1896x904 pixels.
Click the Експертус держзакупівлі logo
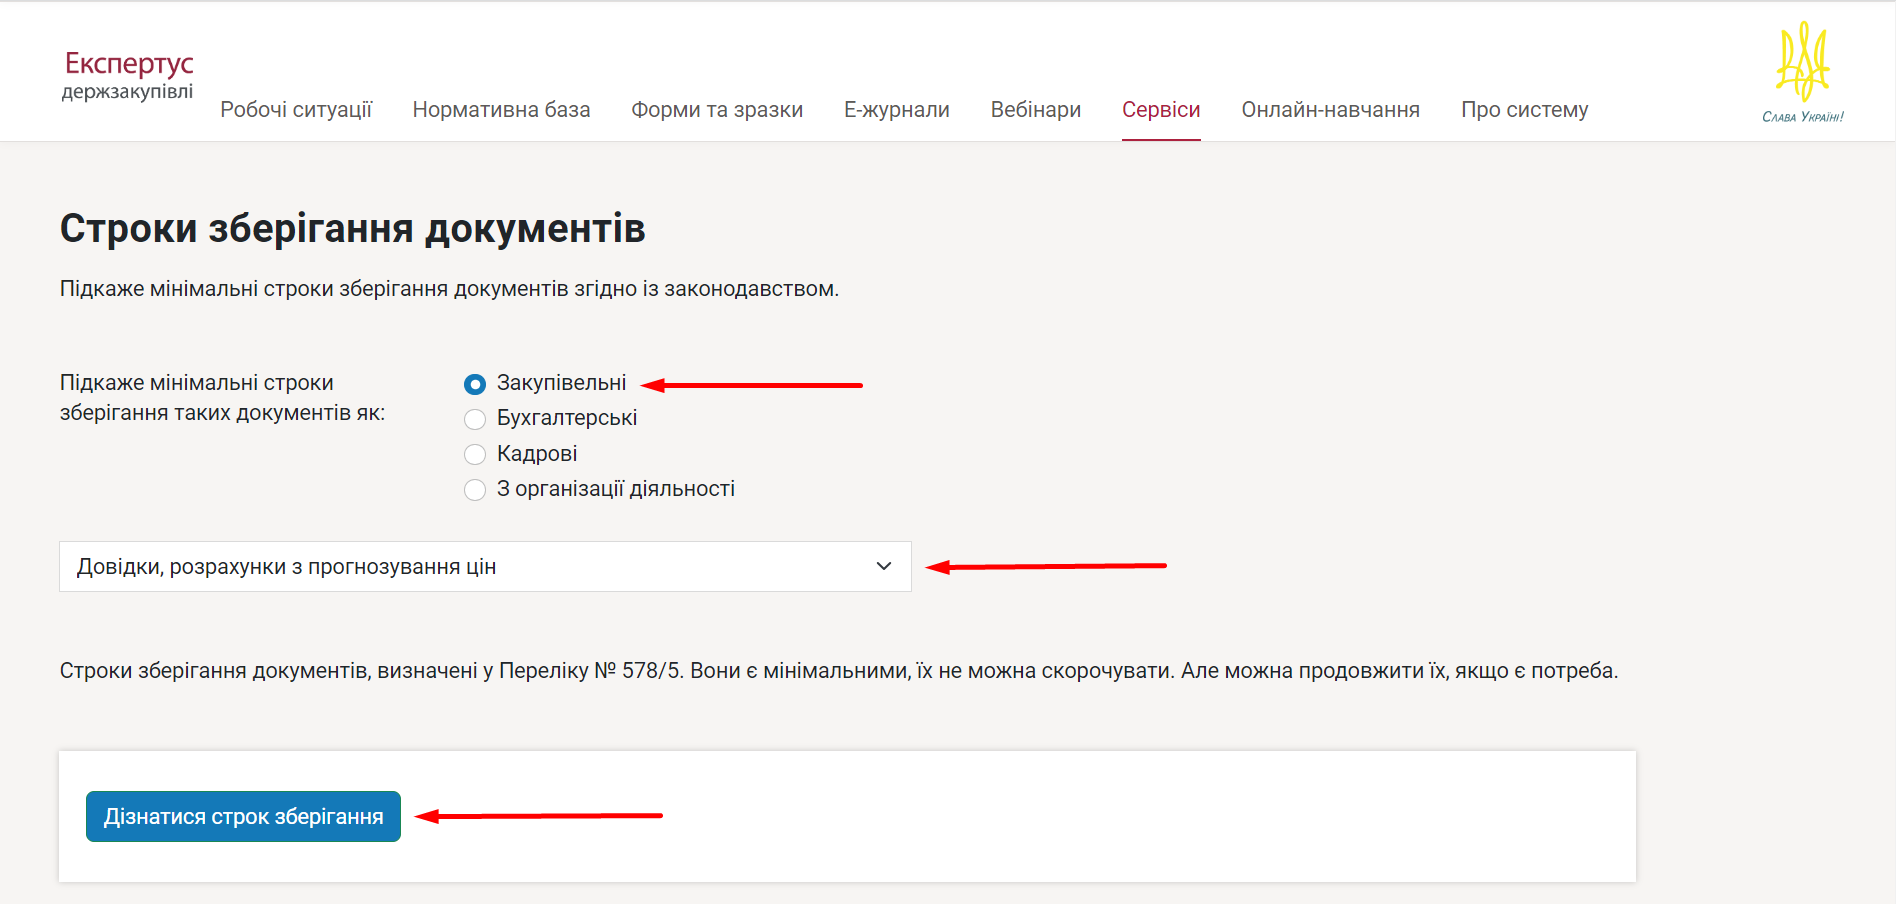pos(128,76)
